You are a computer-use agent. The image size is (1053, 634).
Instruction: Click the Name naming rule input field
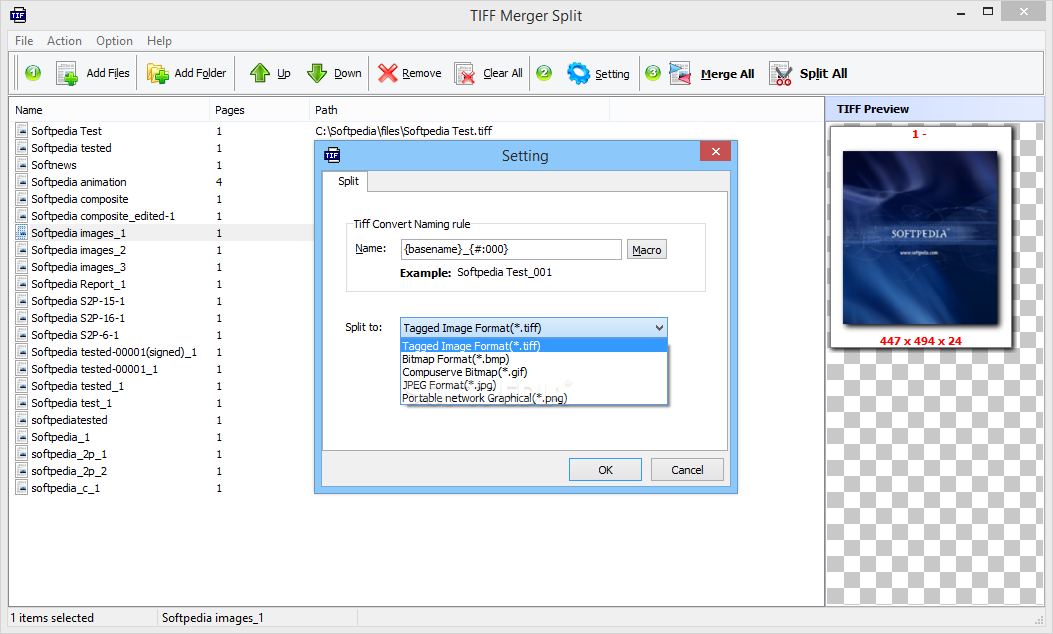point(511,249)
